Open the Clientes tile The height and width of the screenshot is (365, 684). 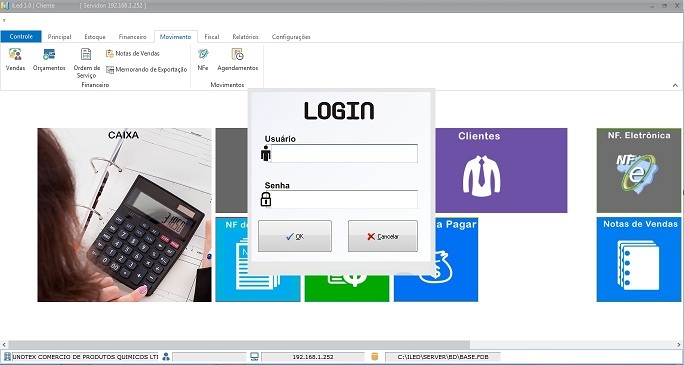tap(501, 170)
